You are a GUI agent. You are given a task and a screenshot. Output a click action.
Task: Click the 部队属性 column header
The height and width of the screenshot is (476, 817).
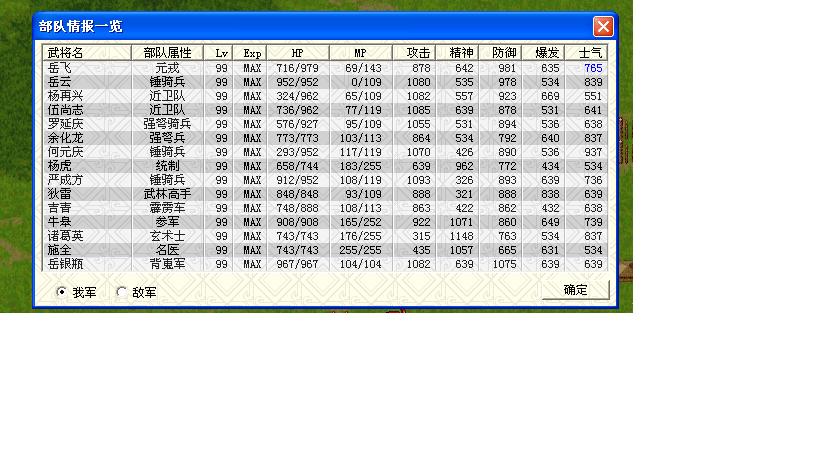[167, 52]
